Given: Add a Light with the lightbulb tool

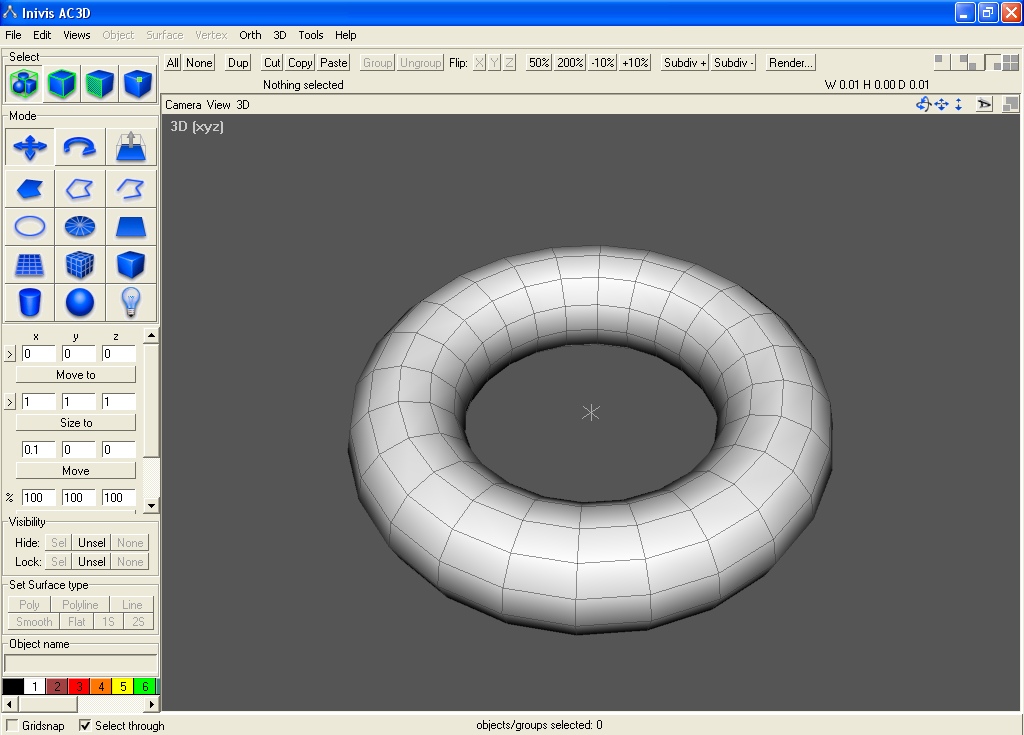Looking at the screenshot, I should tap(131, 302).
